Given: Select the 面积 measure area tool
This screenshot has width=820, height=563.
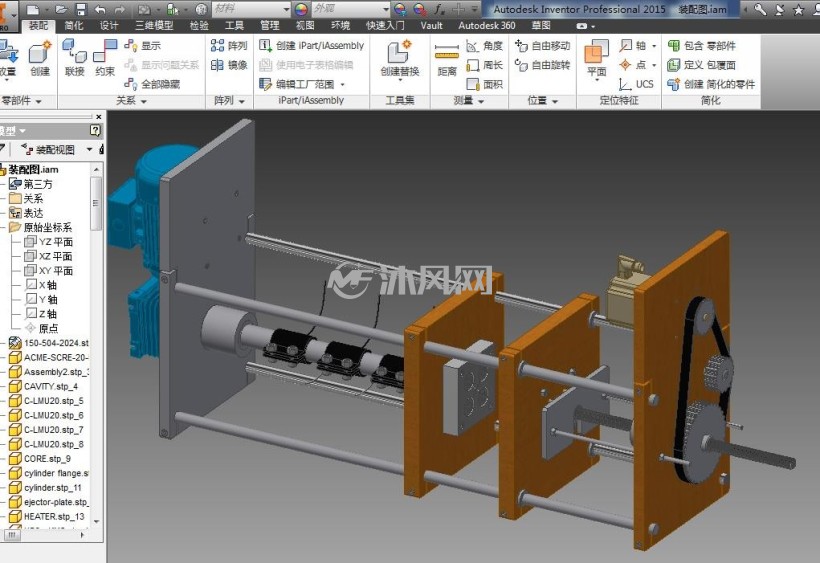Looking at the screenshot, I should [484, 84].
